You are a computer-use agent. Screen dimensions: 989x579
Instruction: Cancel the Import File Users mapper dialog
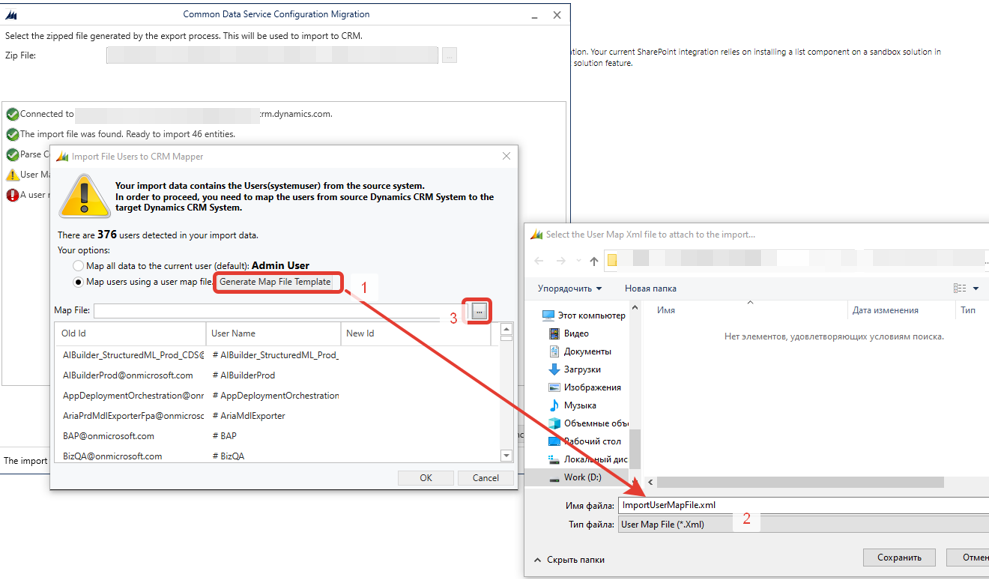(486, 477)
